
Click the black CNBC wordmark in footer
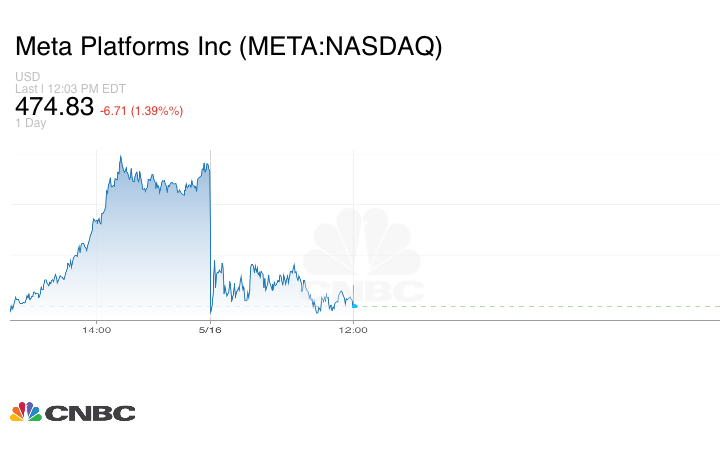coord(90,413)
